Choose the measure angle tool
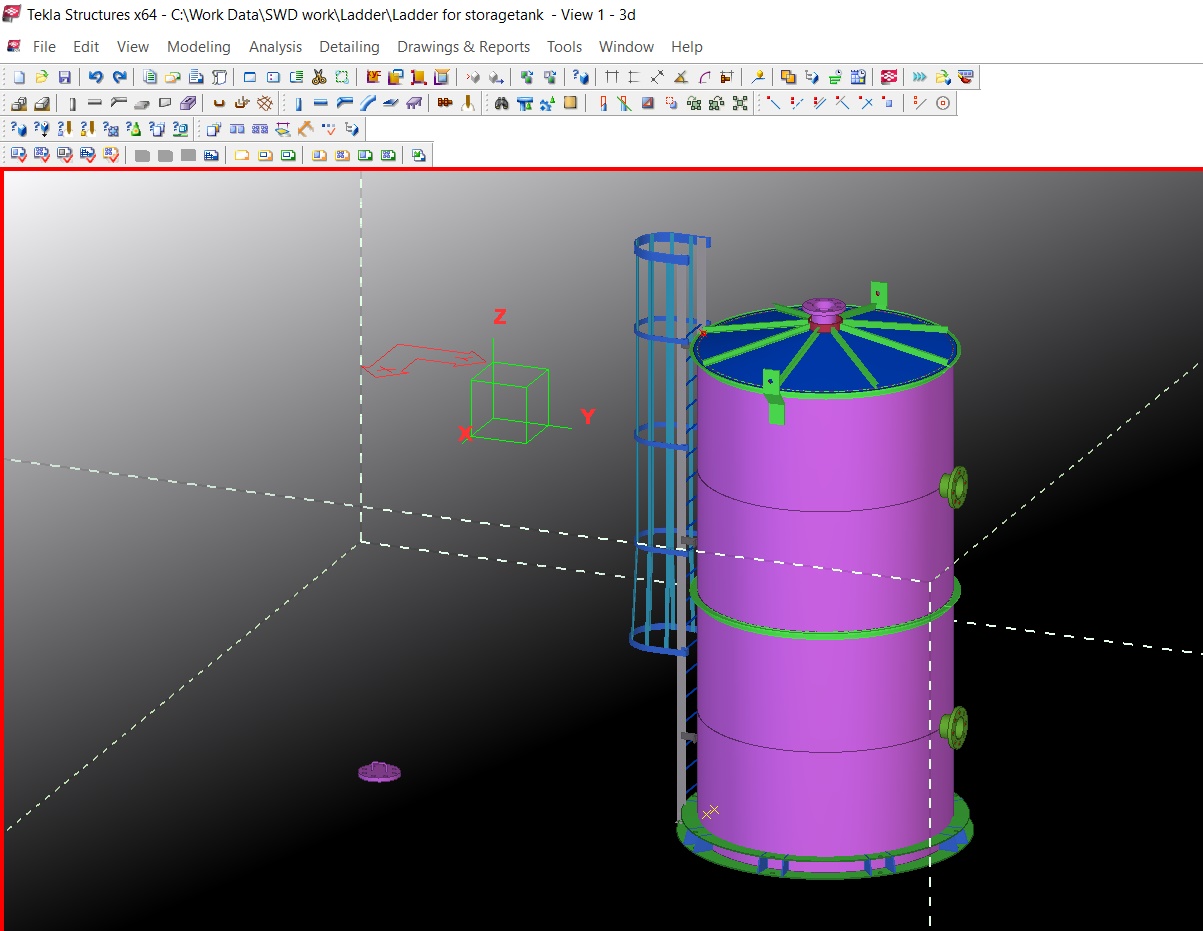 (680, 77)
